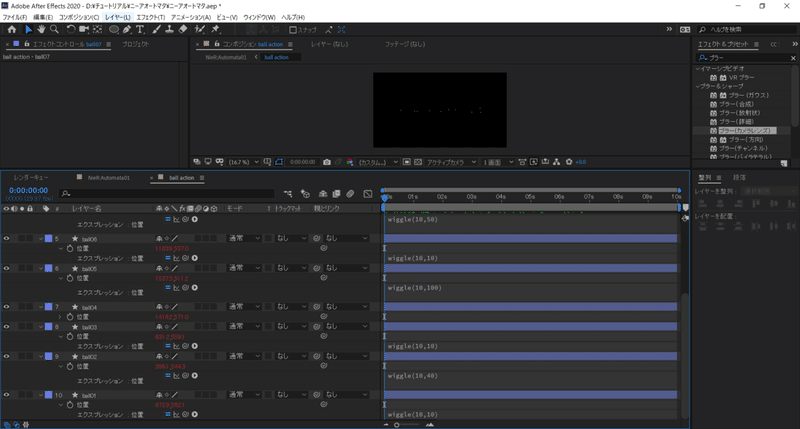Click the motion blur enable icon in the timeline

click(350, 194)
